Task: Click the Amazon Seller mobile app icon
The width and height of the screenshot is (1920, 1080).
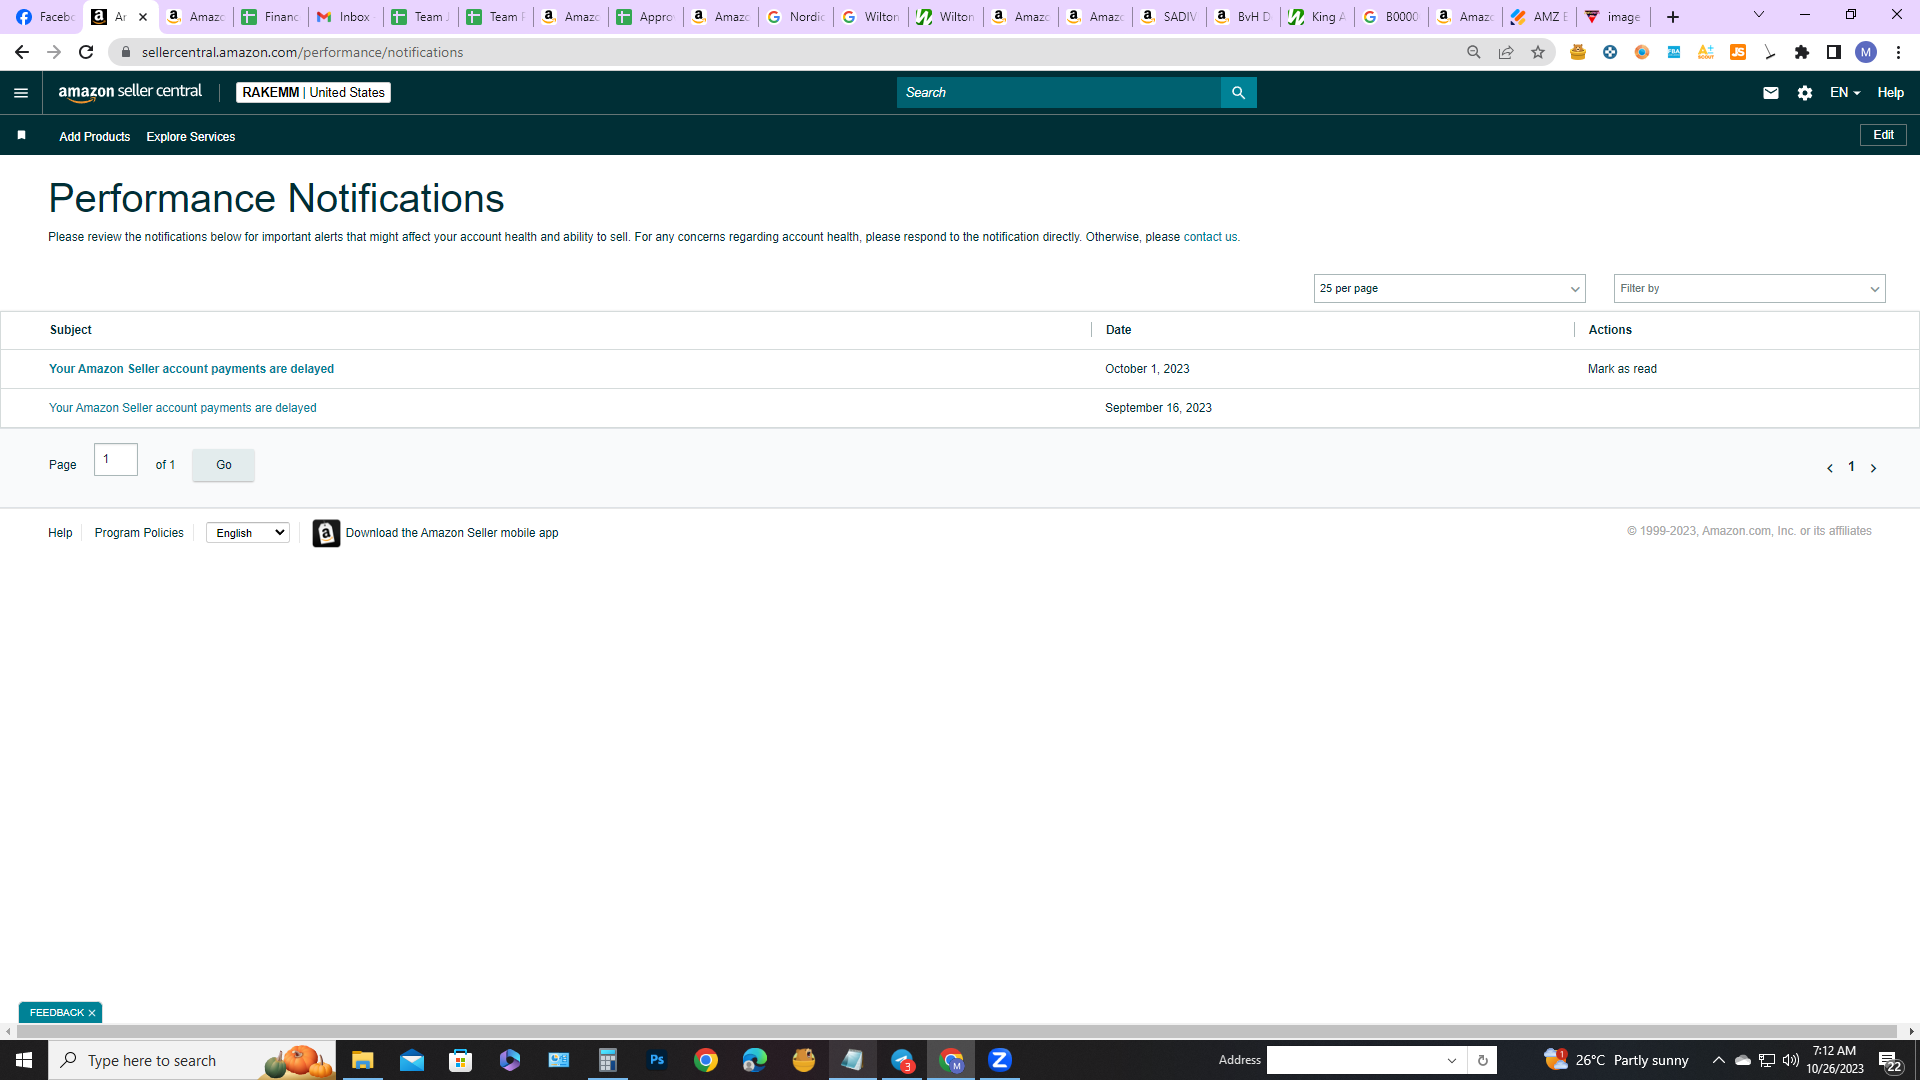Action: pos(326,533)
